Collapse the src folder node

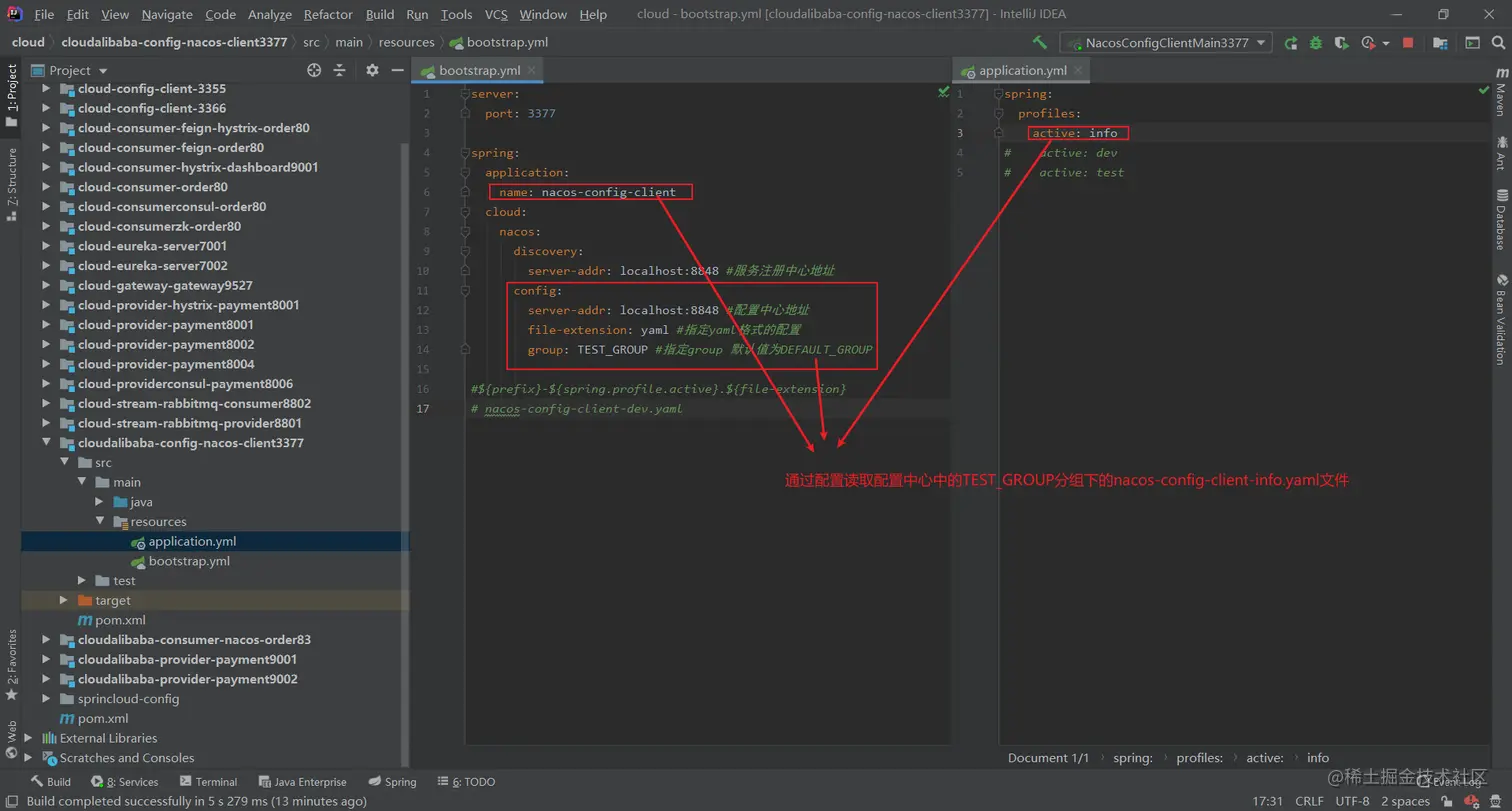64,462
